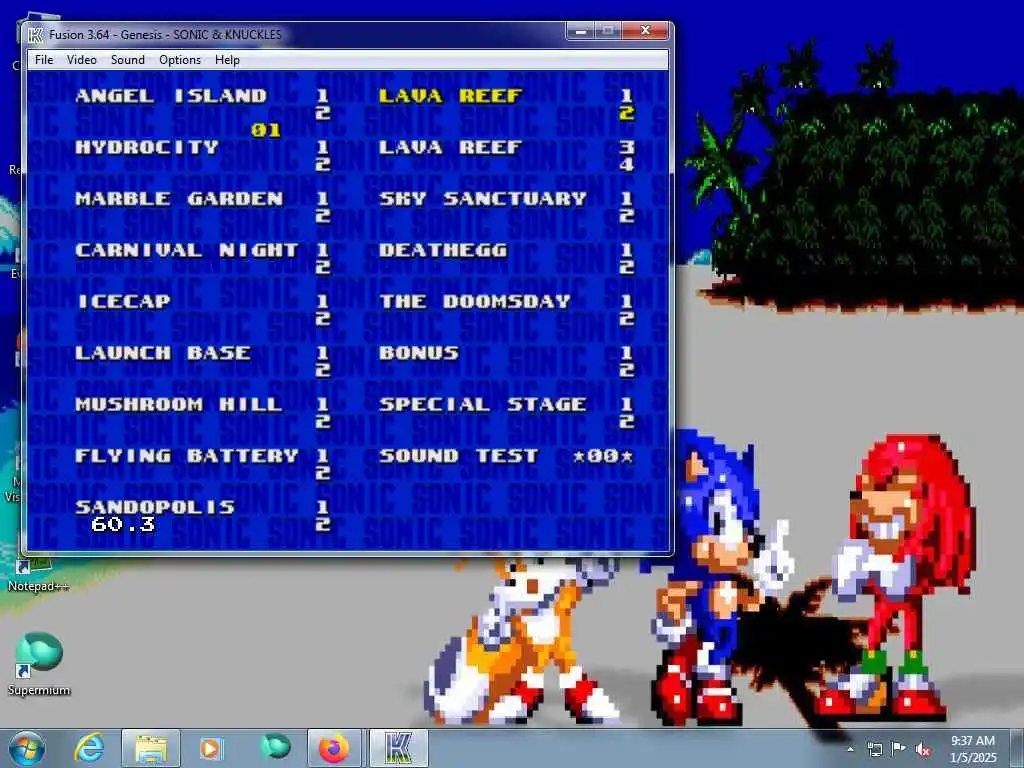The height and width of the screenshot is (768, 1024).
Task: Click the MARBLE GARDEN level entry
Action: 180,199
